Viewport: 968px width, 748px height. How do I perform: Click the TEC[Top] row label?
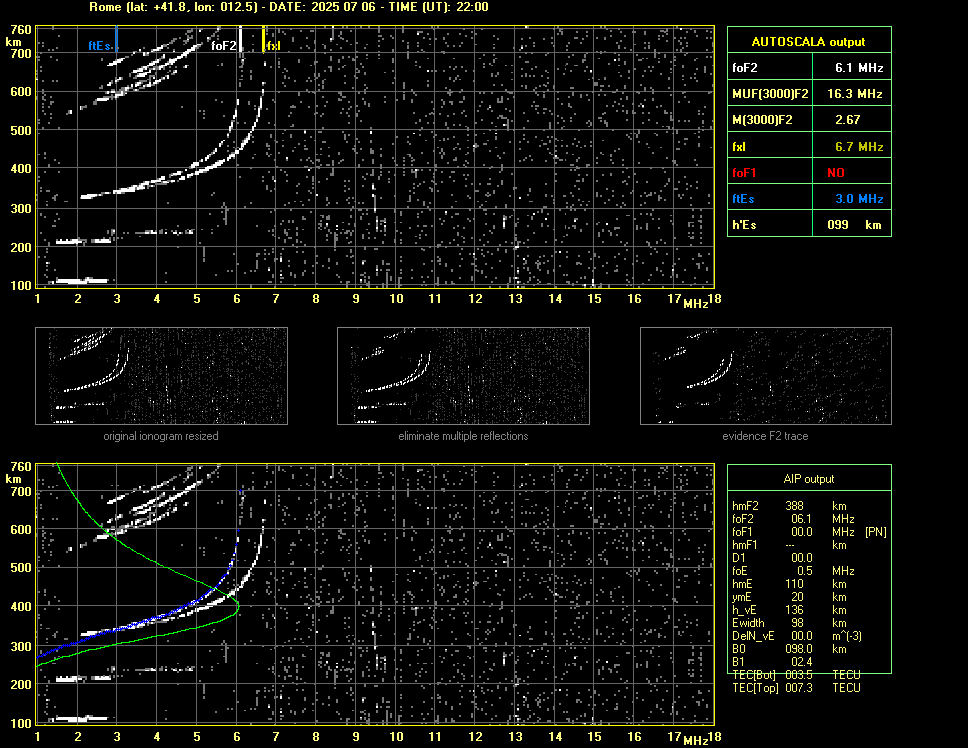[x=755, y=688]
